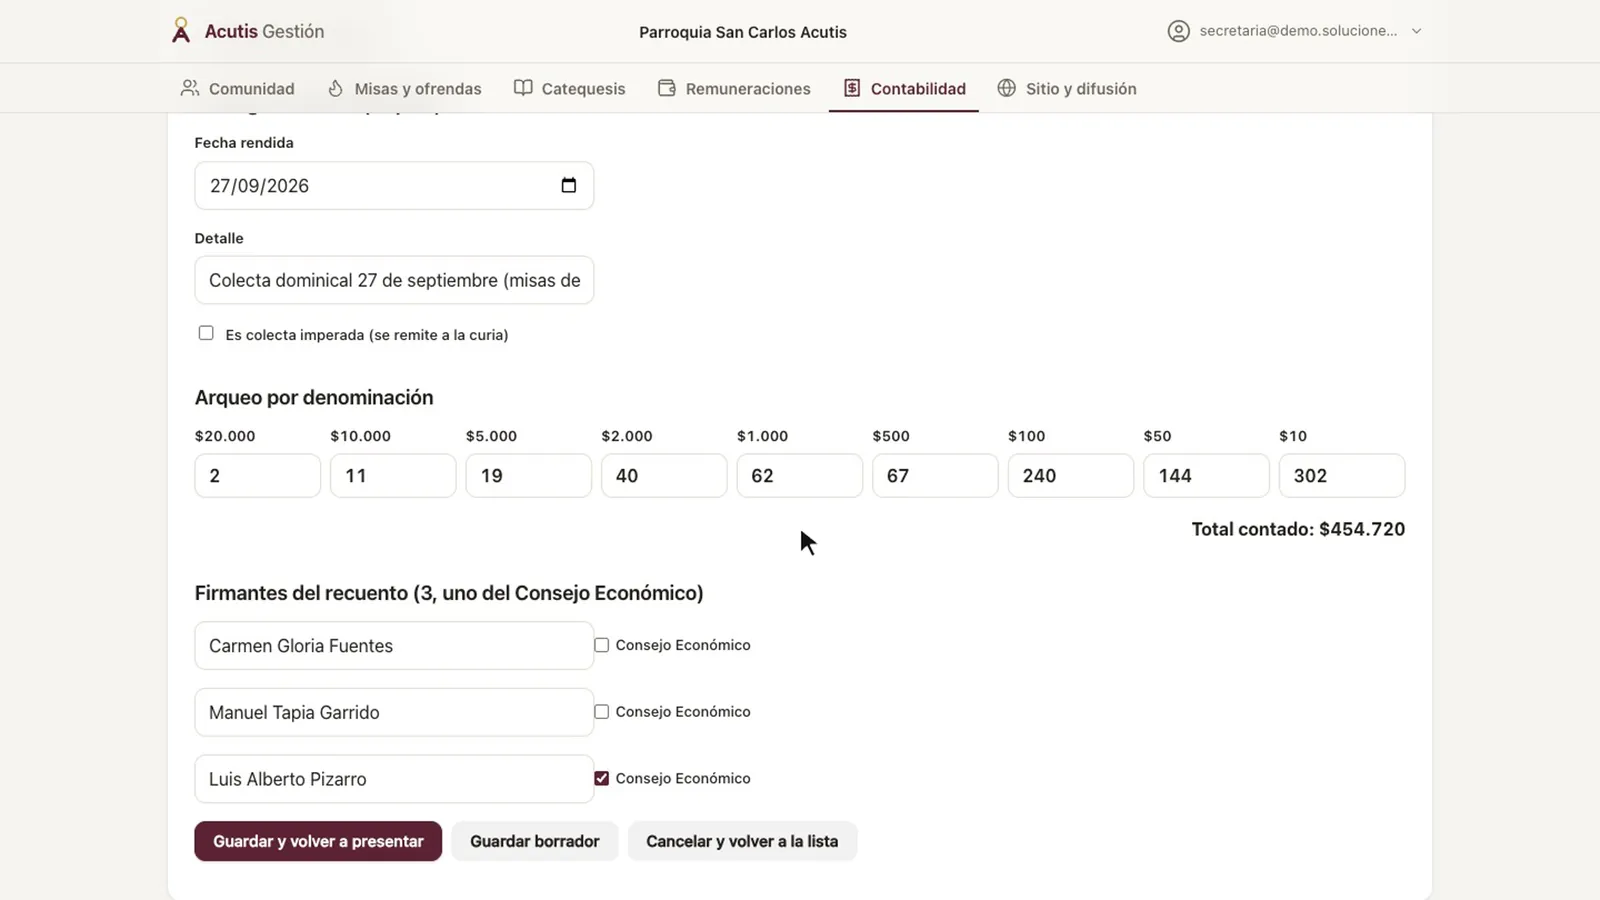Click the Remuneraciones wallet icon
Viewport: 1600px width, 900px height.
667,88
